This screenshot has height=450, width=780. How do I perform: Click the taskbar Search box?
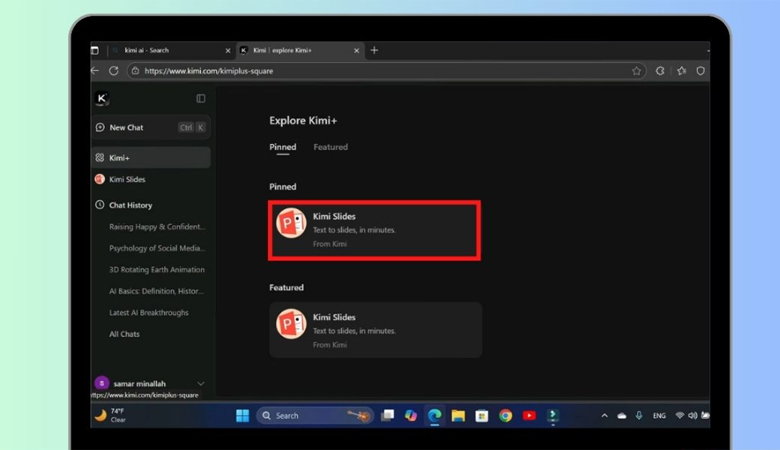(315, 416)
